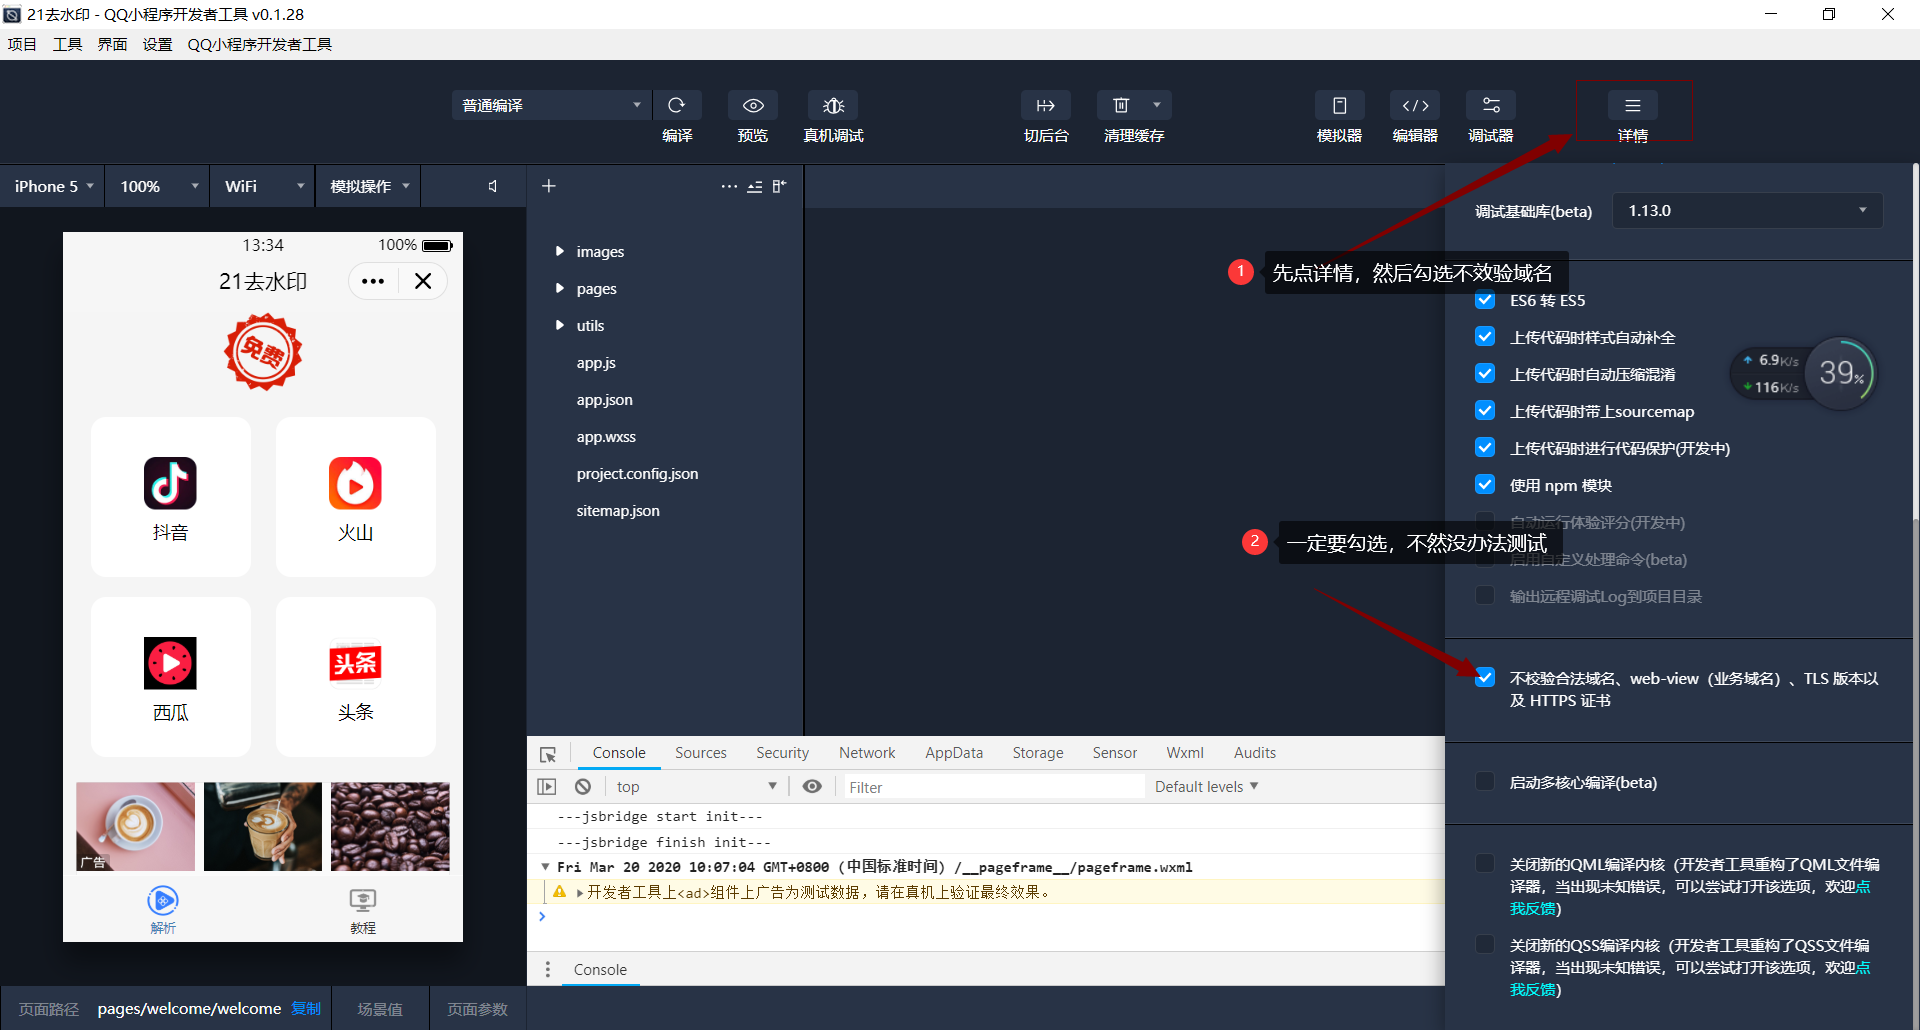The height and width of the screenshot is (1030, 1920).
Task: Click the Douyin app icon in simulator
Action: tap(170, 484)
